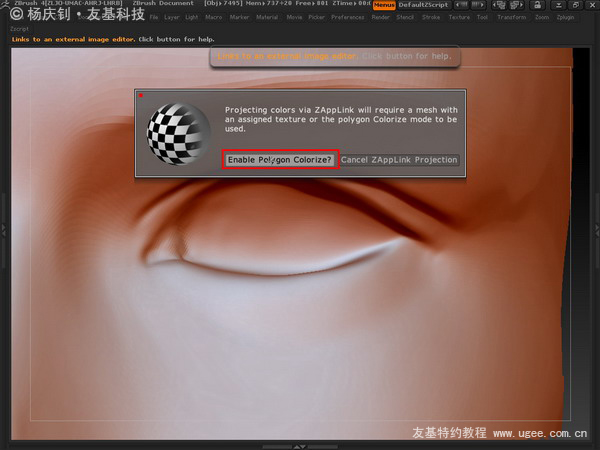Load previous interface colors arrow icon
Image resolution: width=600 pixels, height=450 pixels.
point(462,5)
